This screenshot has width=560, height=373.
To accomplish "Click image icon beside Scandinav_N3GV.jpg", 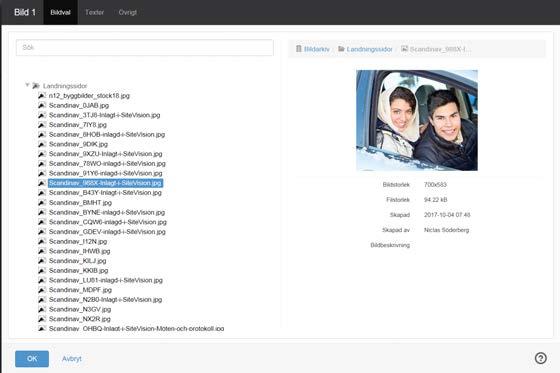I will [42, 309].
